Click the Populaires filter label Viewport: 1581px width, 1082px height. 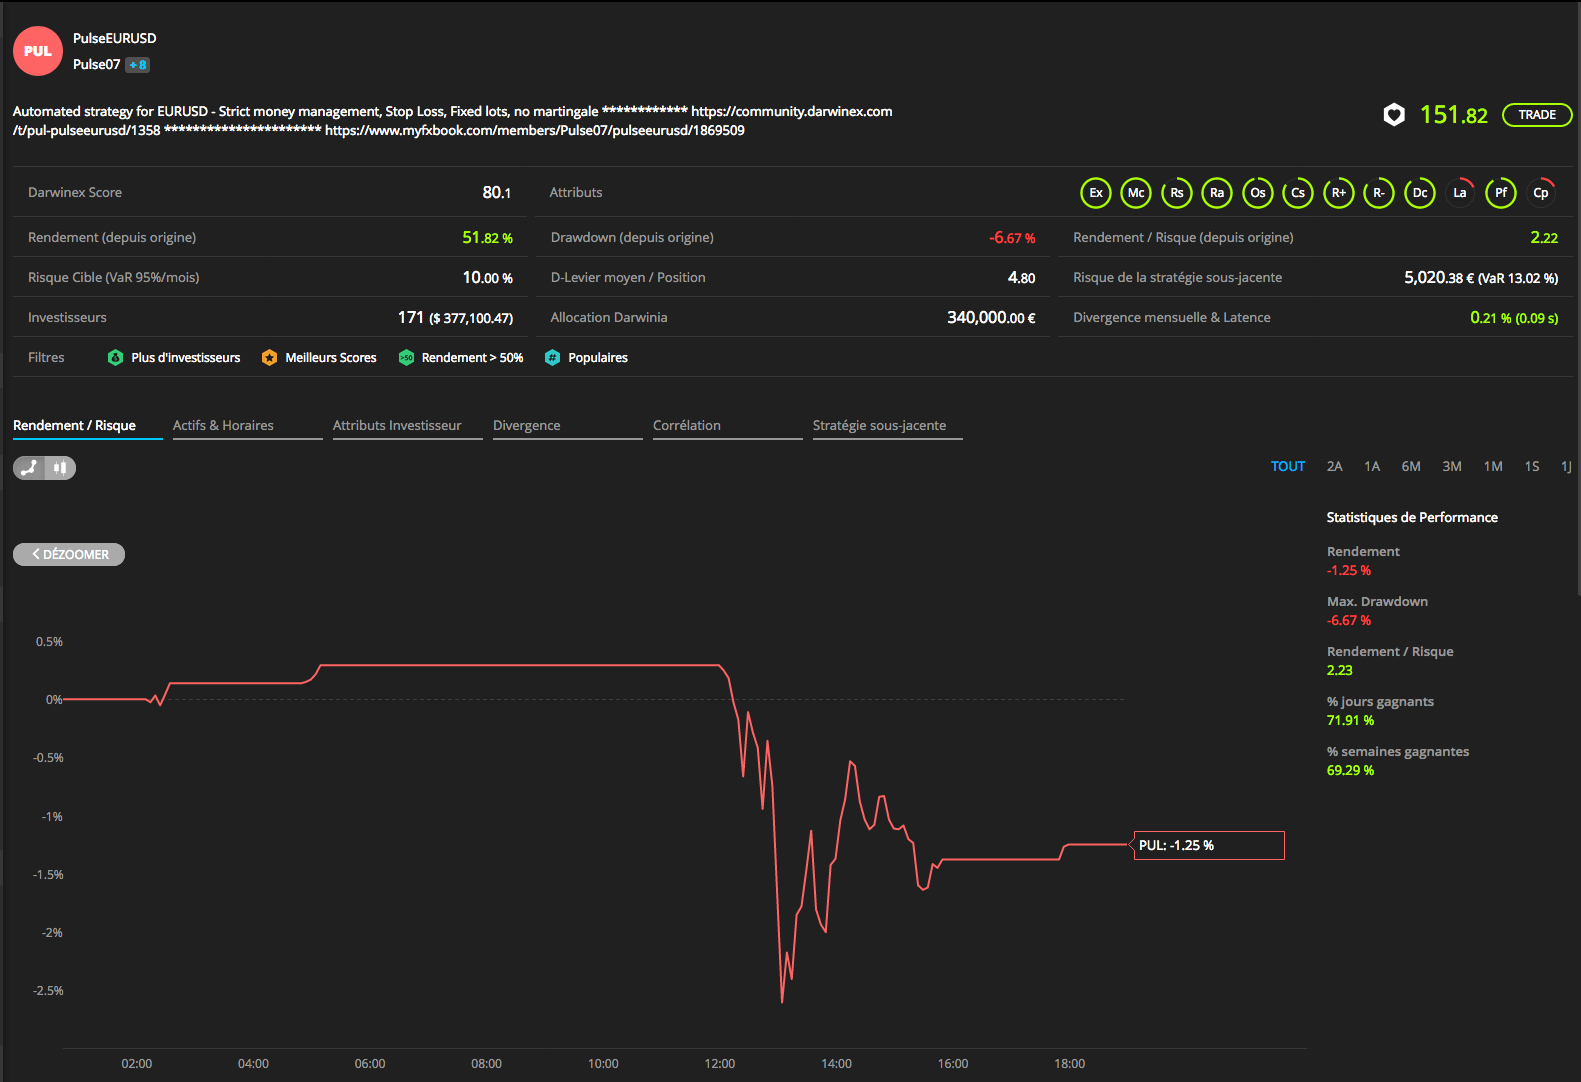tap(598, 357)
